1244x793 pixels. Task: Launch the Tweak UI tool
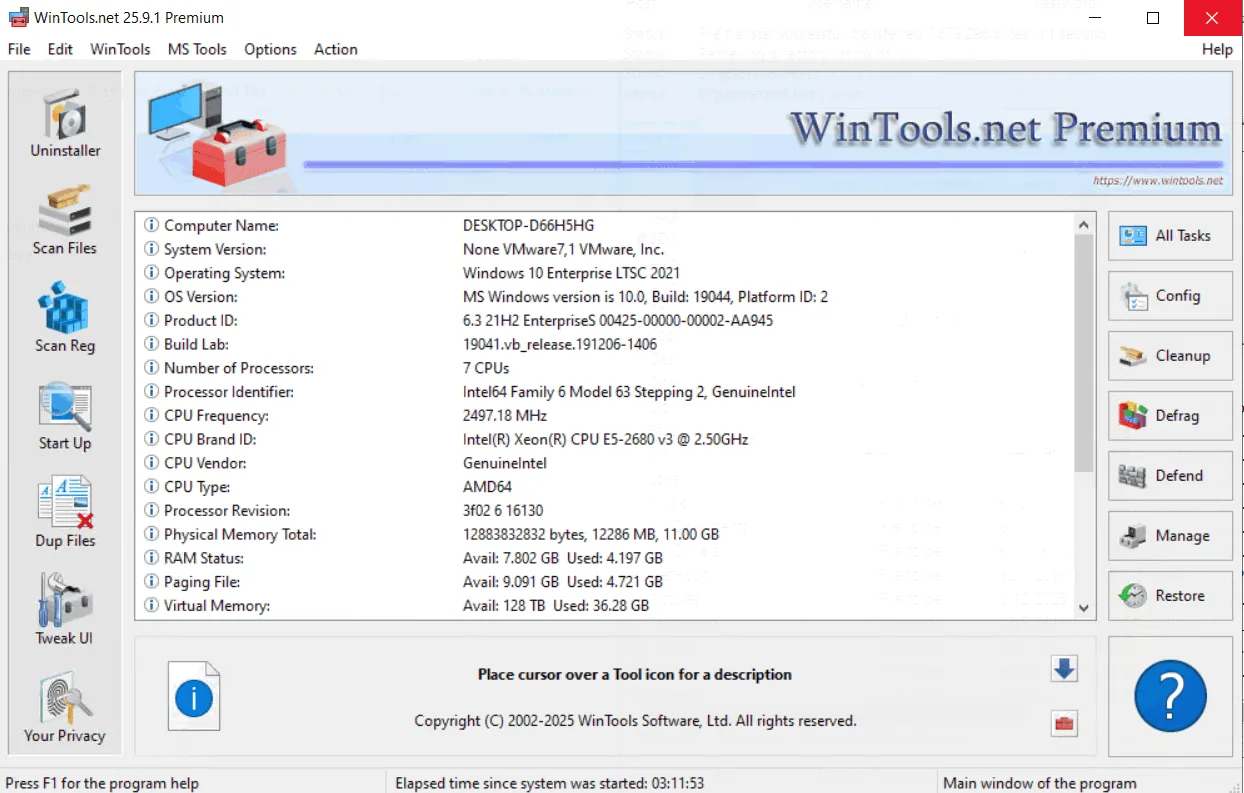click(x=65, y=611)
